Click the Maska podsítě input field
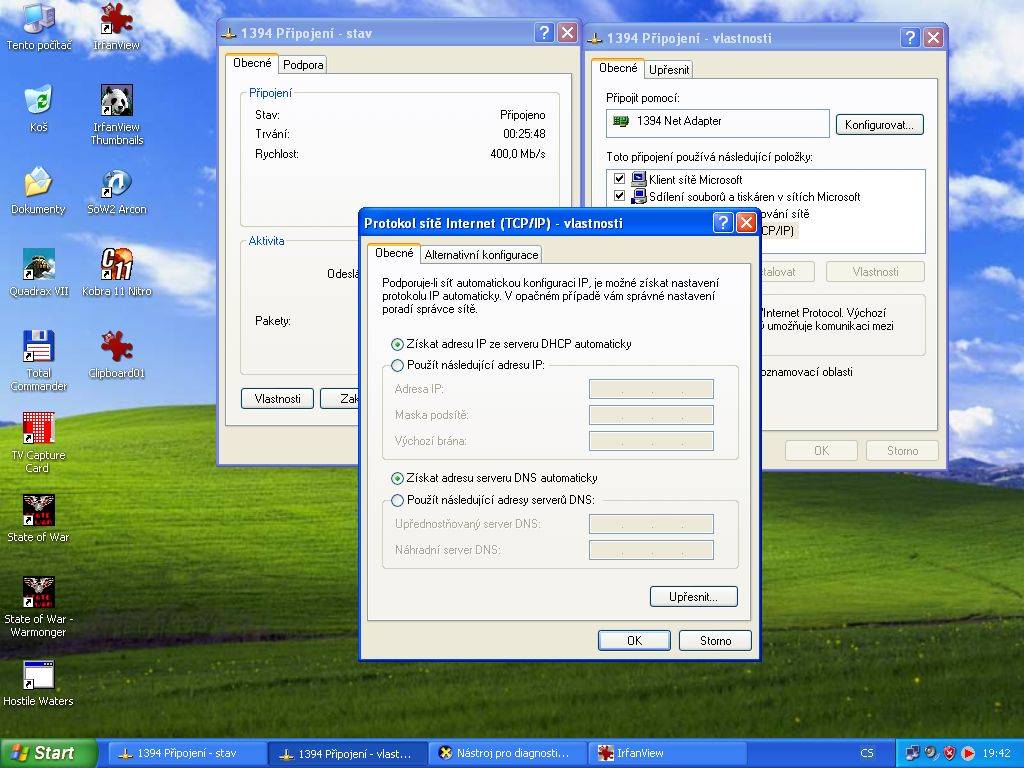1024x768 pixels. click(x=651, y=415)
